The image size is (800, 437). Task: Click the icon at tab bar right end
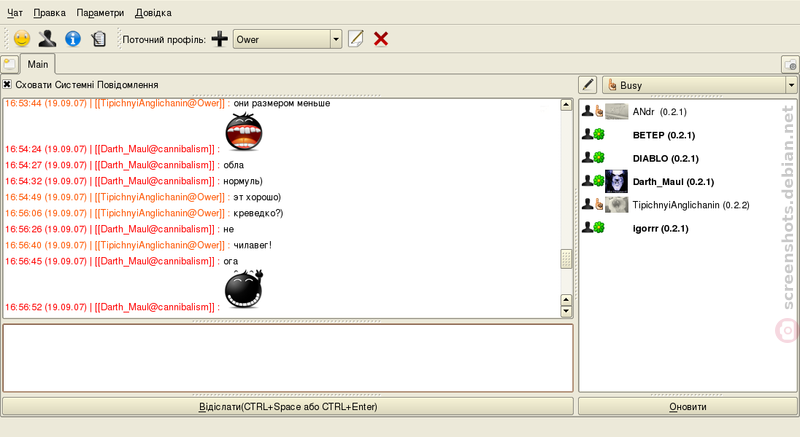pos(790,65)
